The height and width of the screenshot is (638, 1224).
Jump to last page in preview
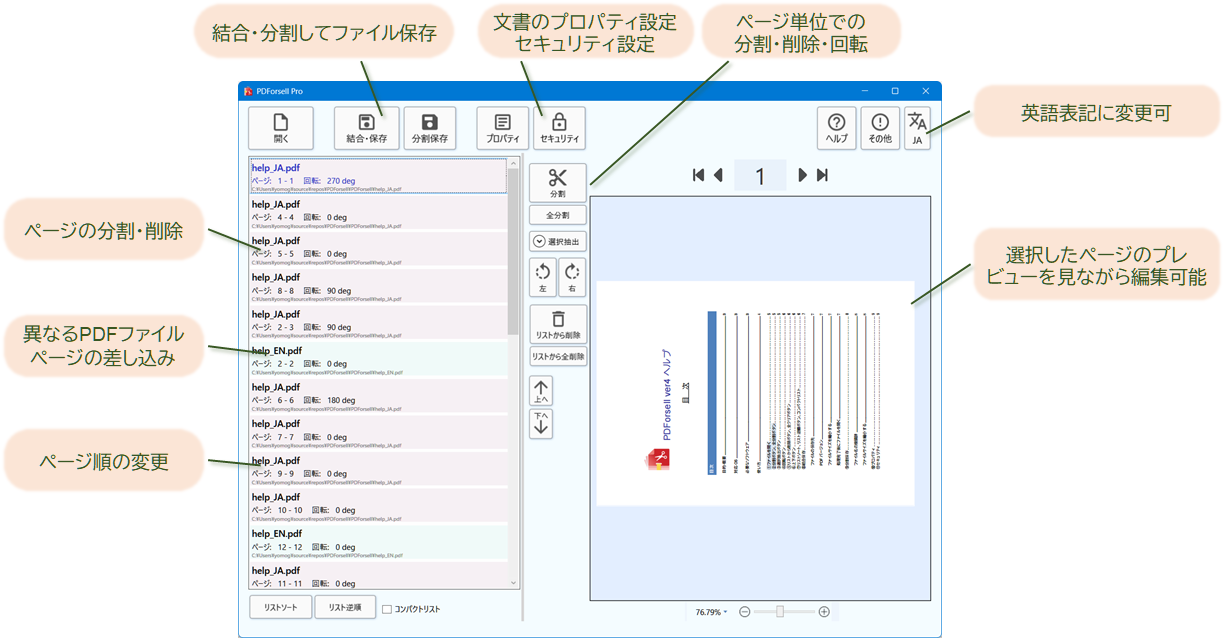(x=822, y=176)
